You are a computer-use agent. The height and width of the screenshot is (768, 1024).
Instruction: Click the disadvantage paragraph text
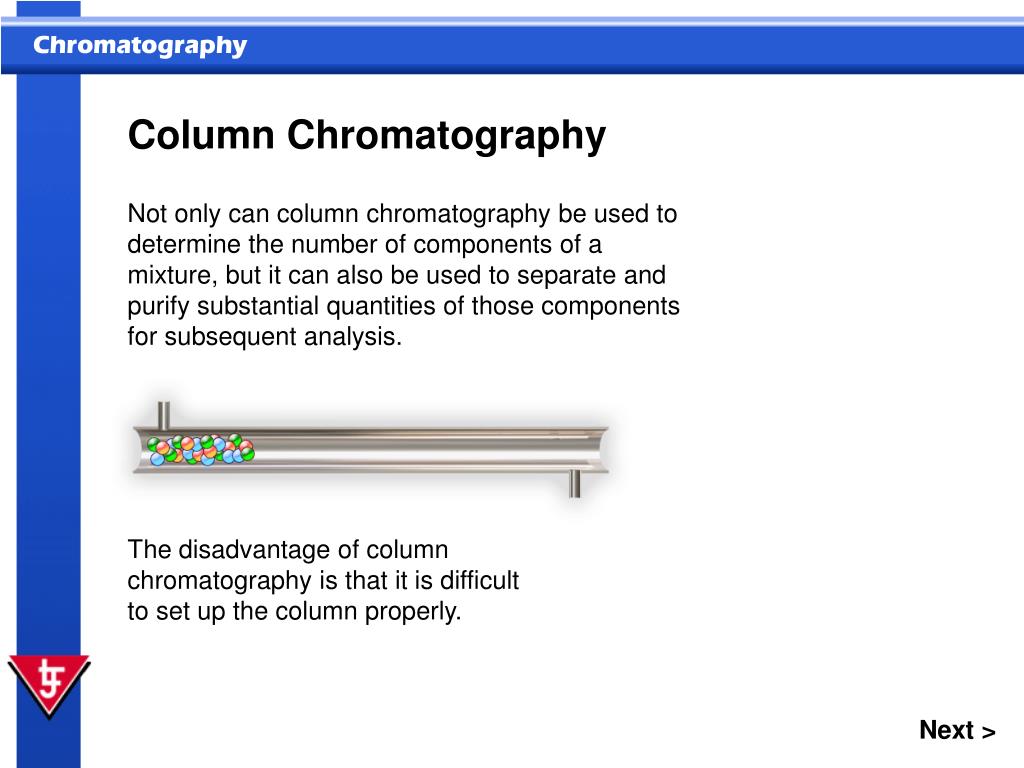click(323, 581)
